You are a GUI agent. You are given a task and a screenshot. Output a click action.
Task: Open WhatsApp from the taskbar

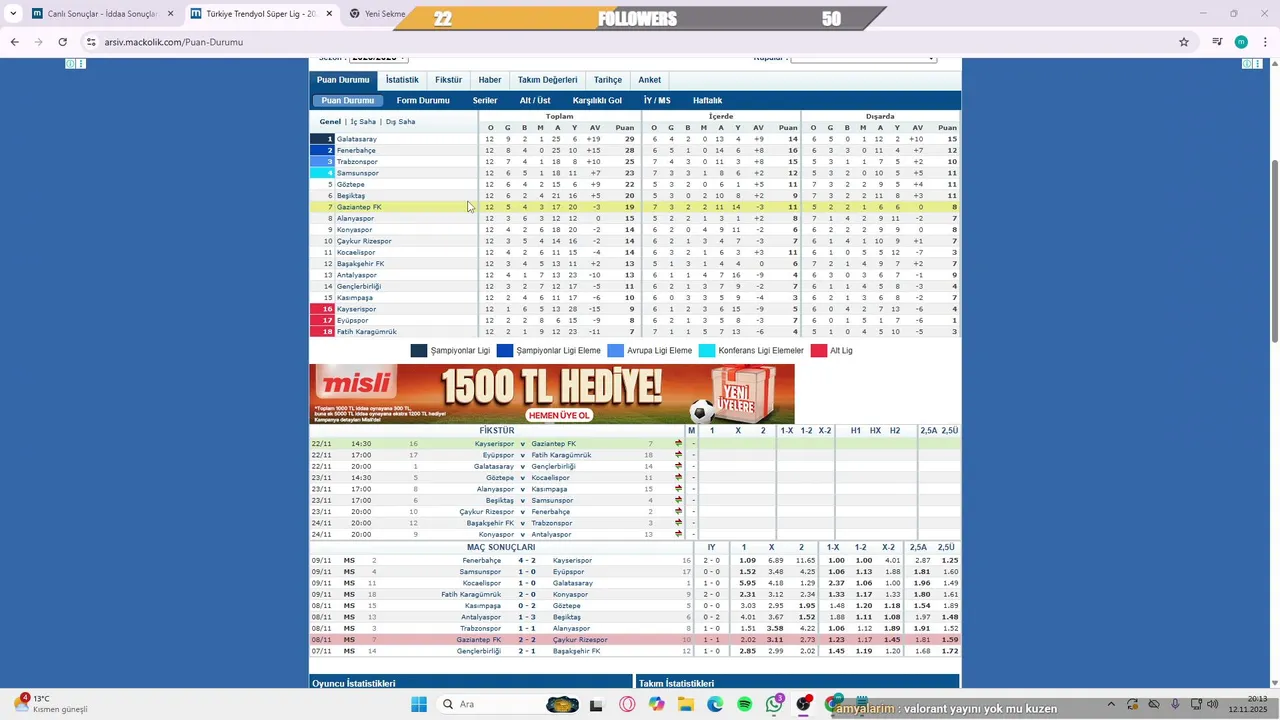click(775, 704)
